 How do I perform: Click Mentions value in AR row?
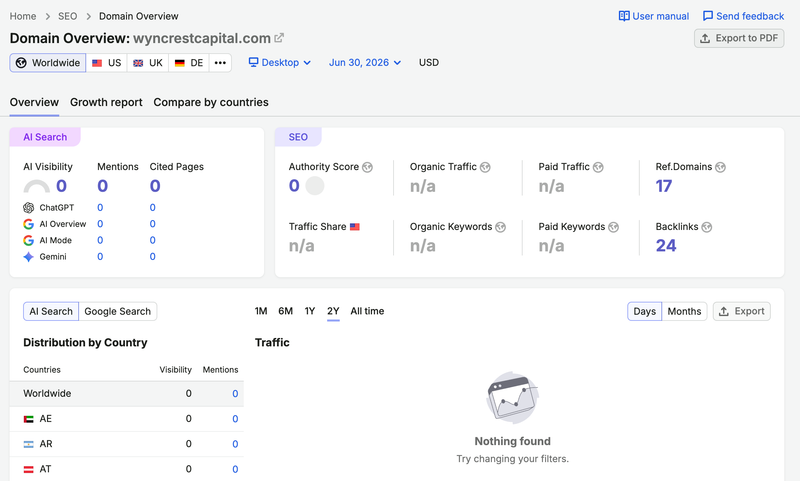(x=235, y=444)
